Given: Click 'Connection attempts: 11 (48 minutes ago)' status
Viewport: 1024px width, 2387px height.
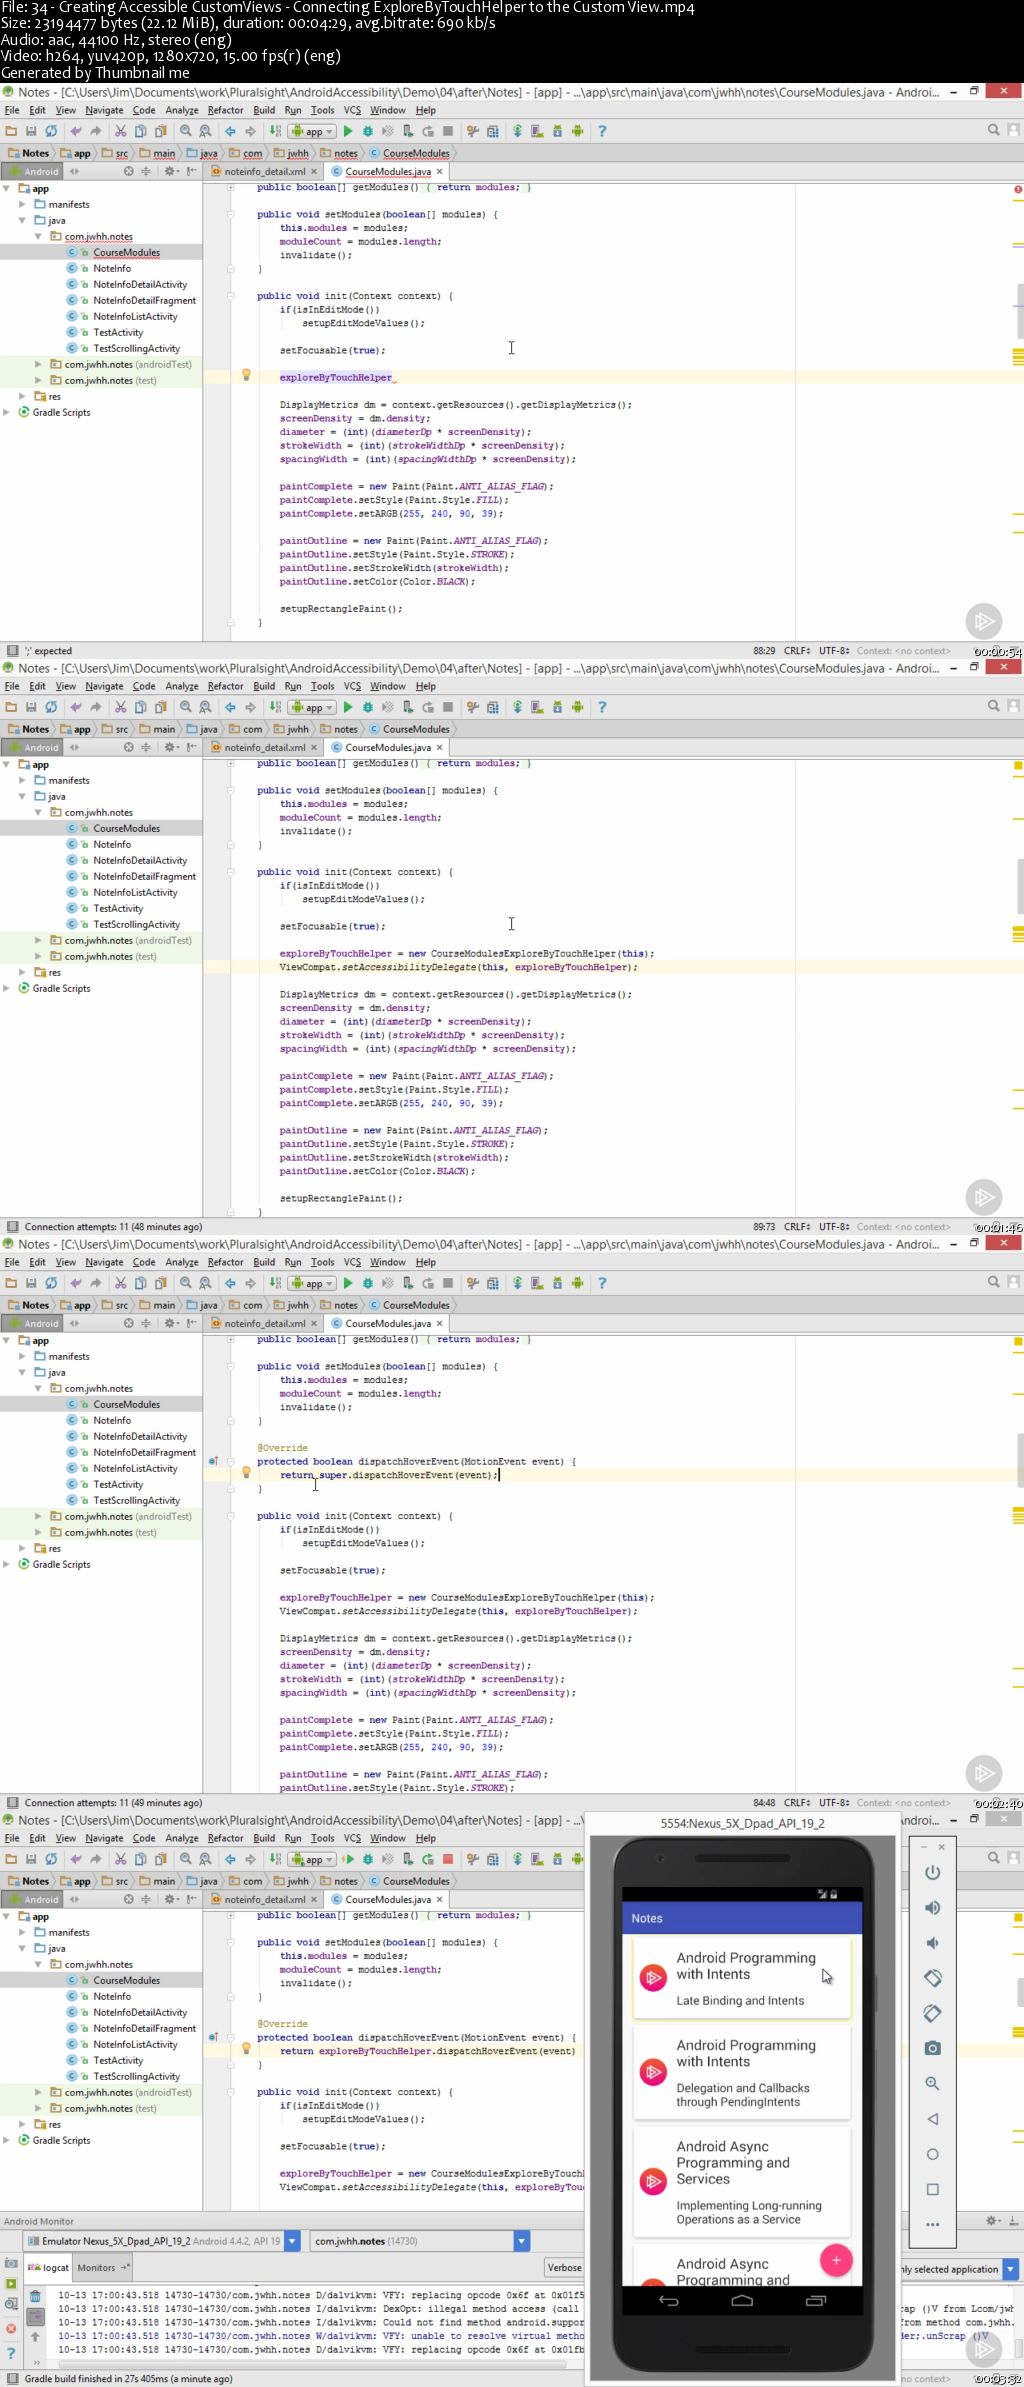Looking at the screenshot, I should [113, 1227].
